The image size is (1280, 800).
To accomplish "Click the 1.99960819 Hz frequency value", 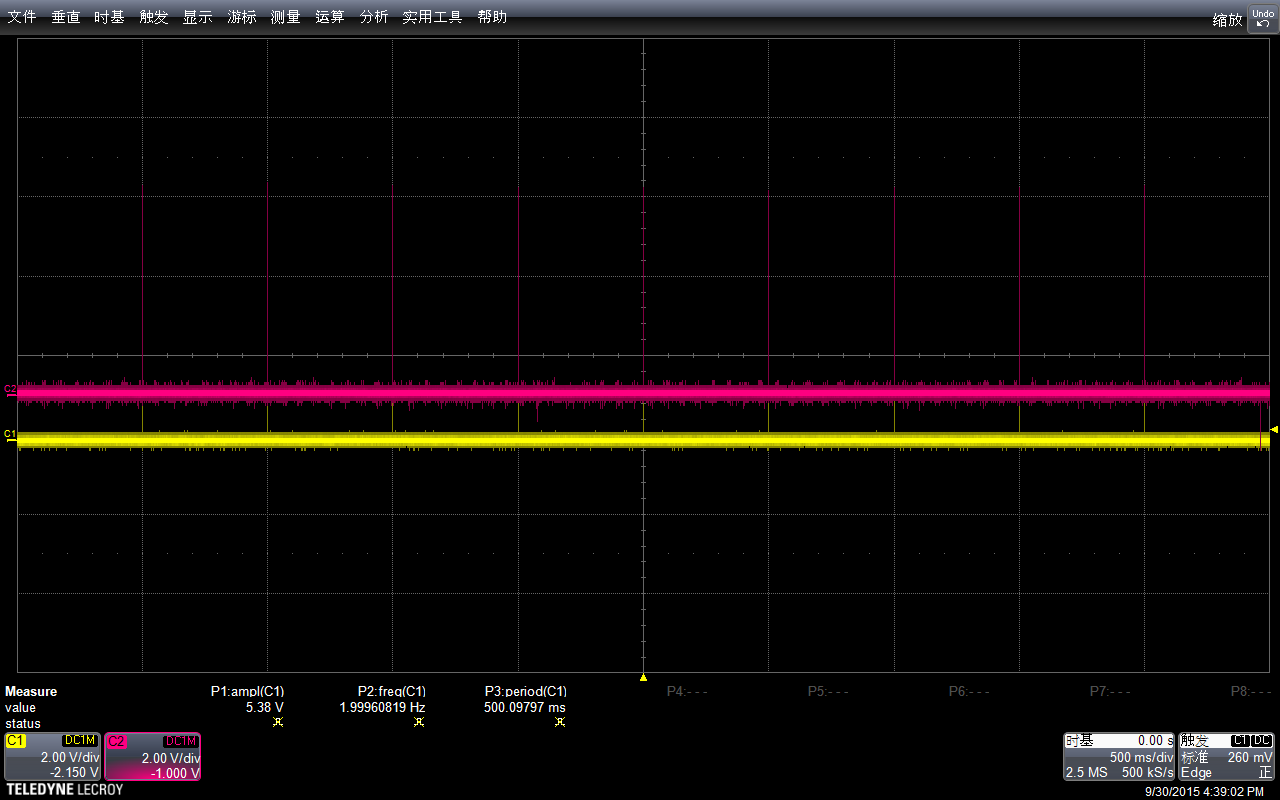I will pos(383,707).
